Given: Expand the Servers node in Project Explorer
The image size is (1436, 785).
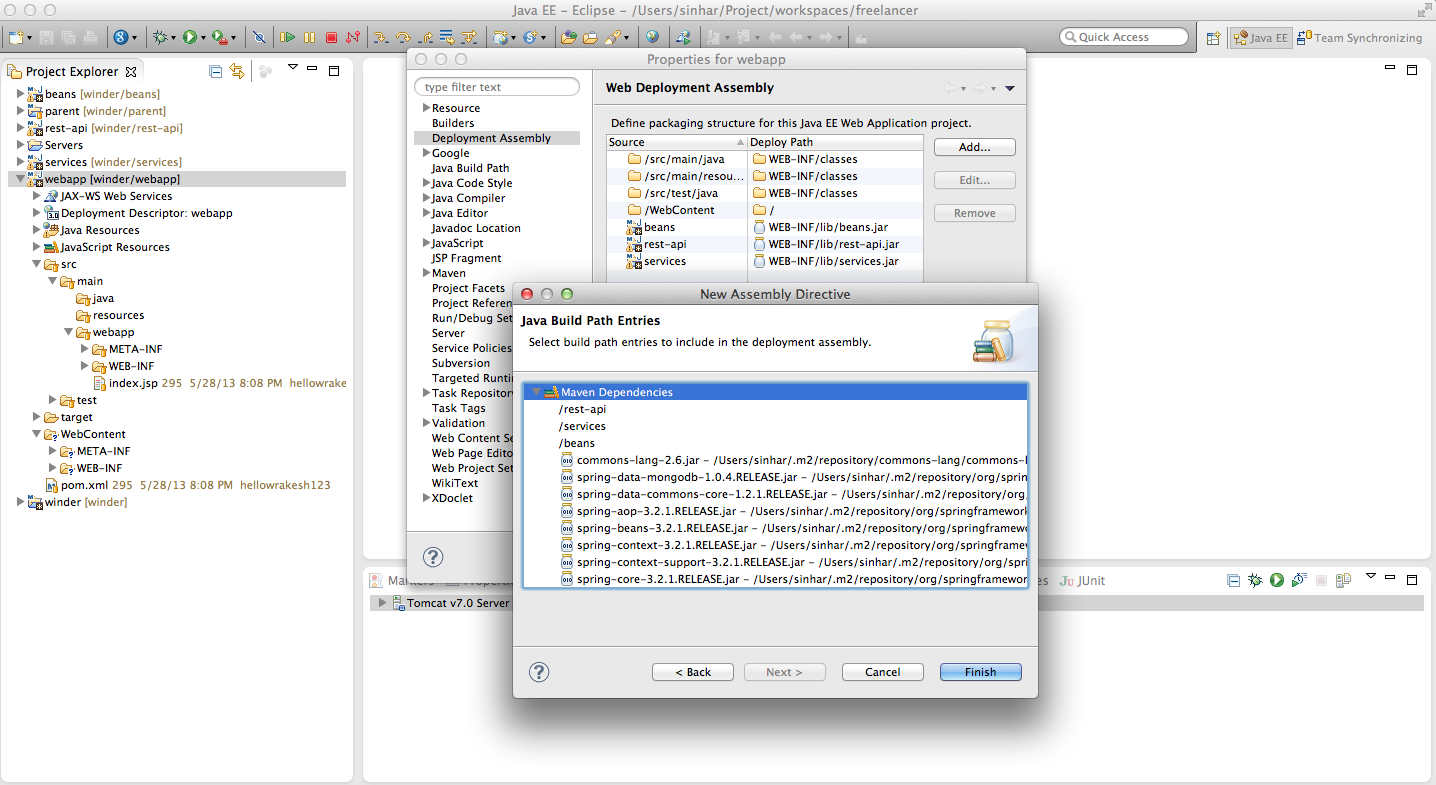Looking at the screenshot, I should (x=18, y=145).
